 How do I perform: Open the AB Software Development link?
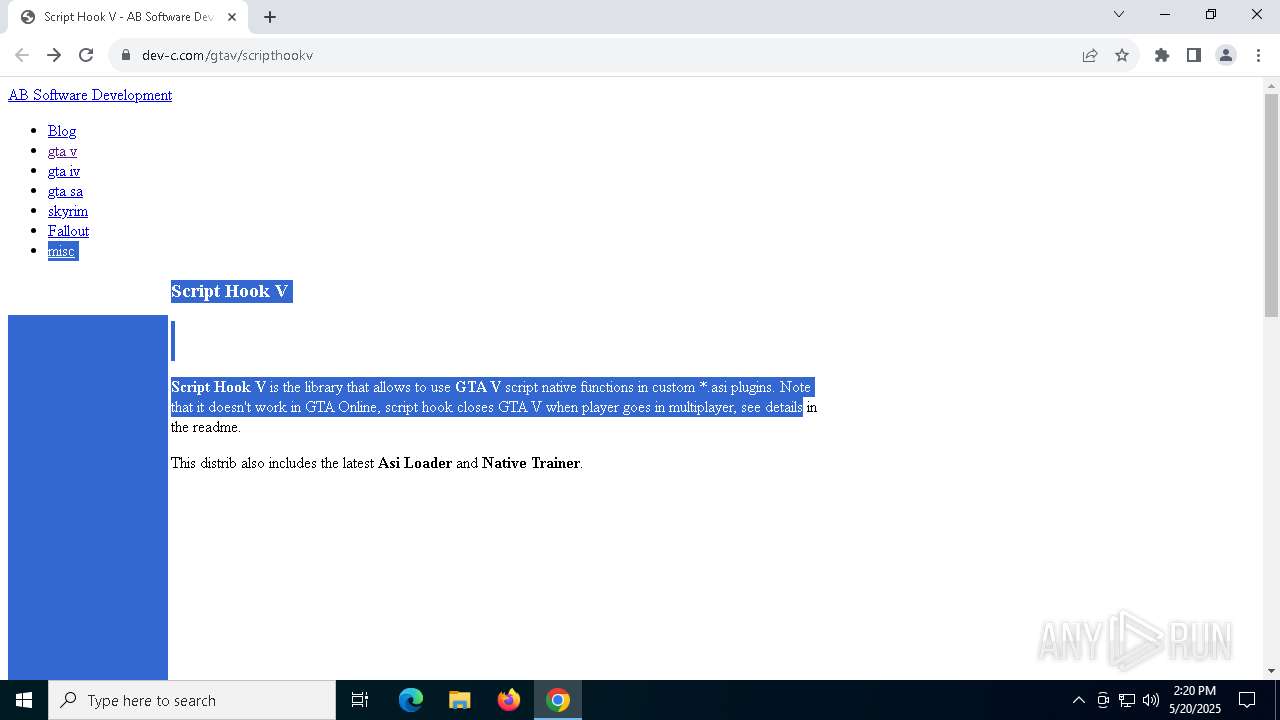coord(90,95)
